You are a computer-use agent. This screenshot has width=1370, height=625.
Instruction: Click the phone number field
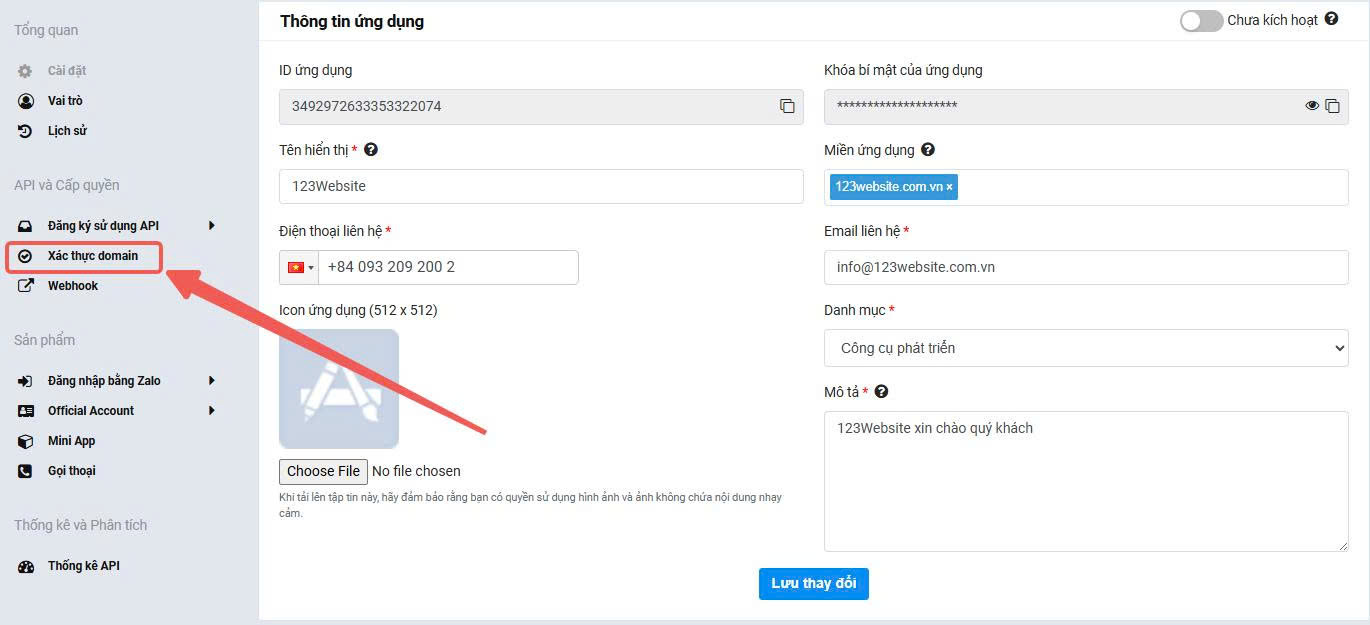[x=448, y=267]
